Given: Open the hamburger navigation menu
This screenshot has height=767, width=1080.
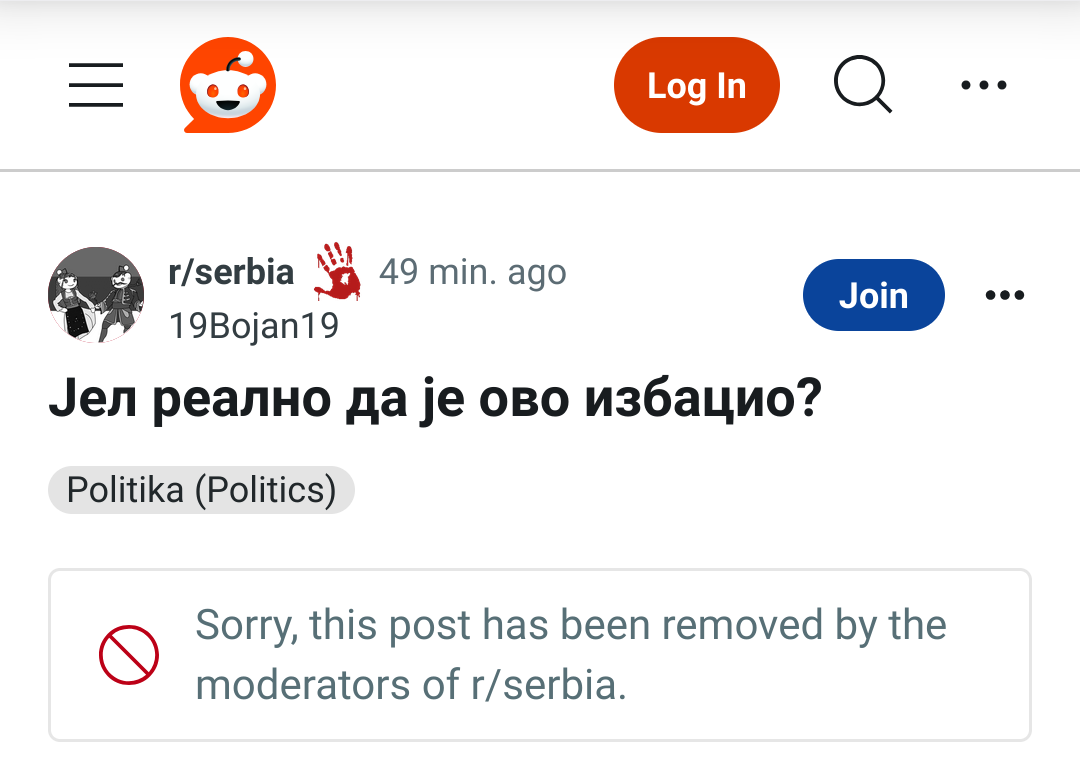Looking at the screenshot, I should pos(96,85).
